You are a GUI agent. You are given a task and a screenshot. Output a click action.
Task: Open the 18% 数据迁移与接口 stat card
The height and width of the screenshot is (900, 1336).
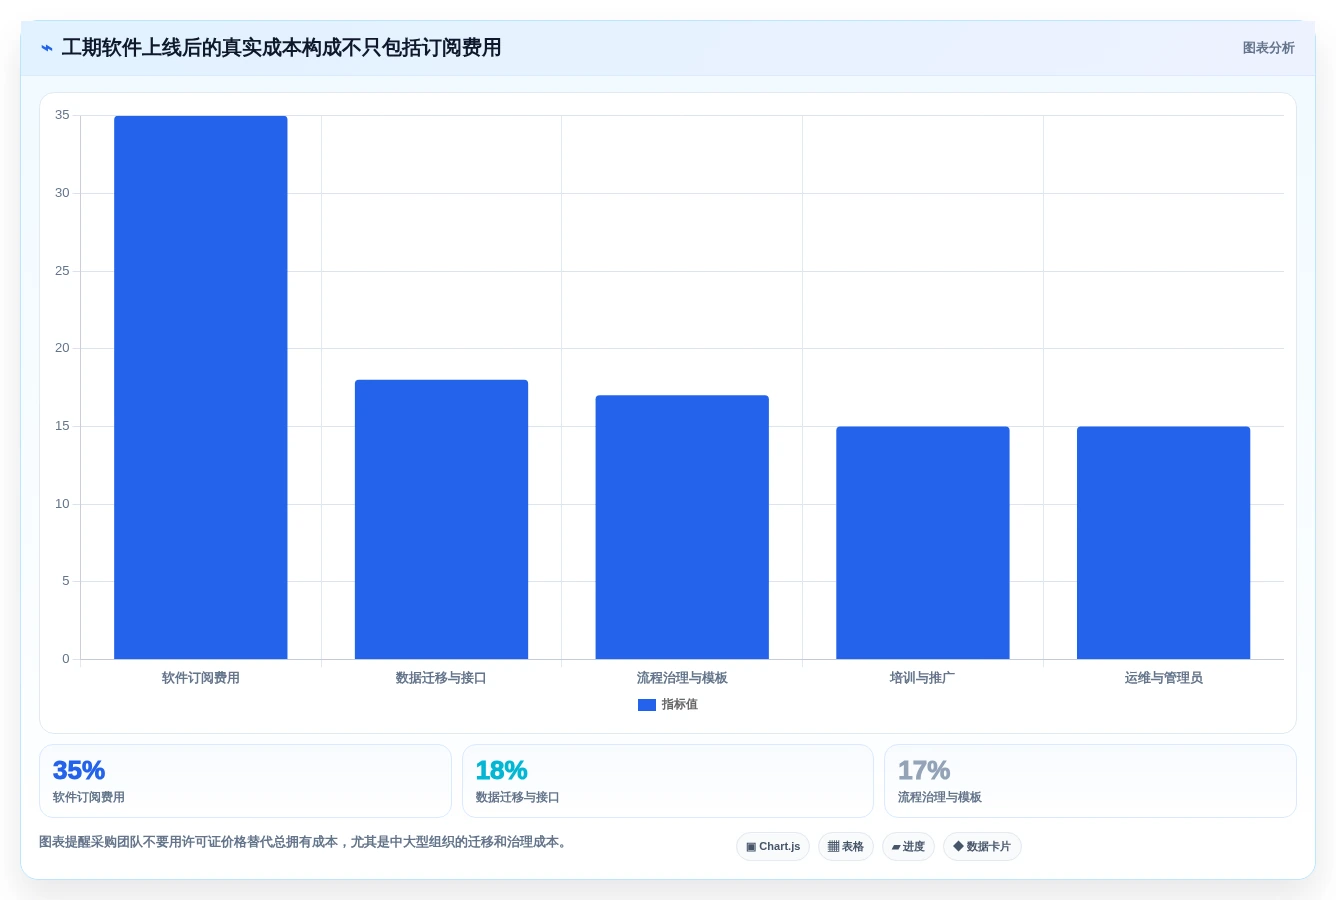coord(668,781)
